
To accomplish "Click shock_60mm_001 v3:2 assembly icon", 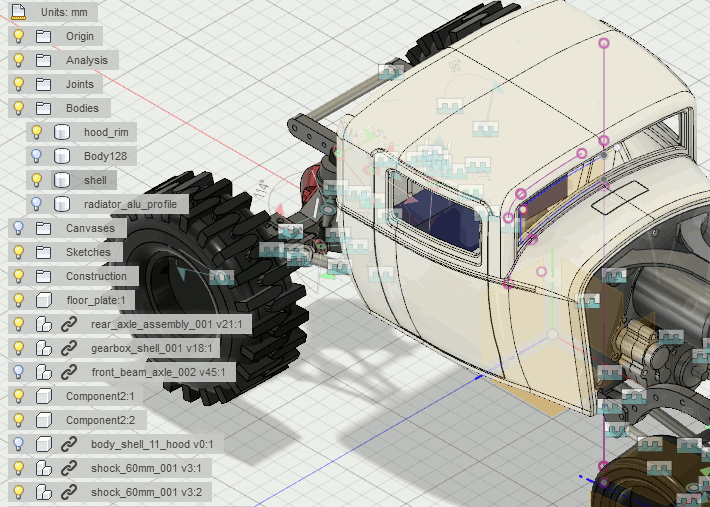I will pos(43,492).
